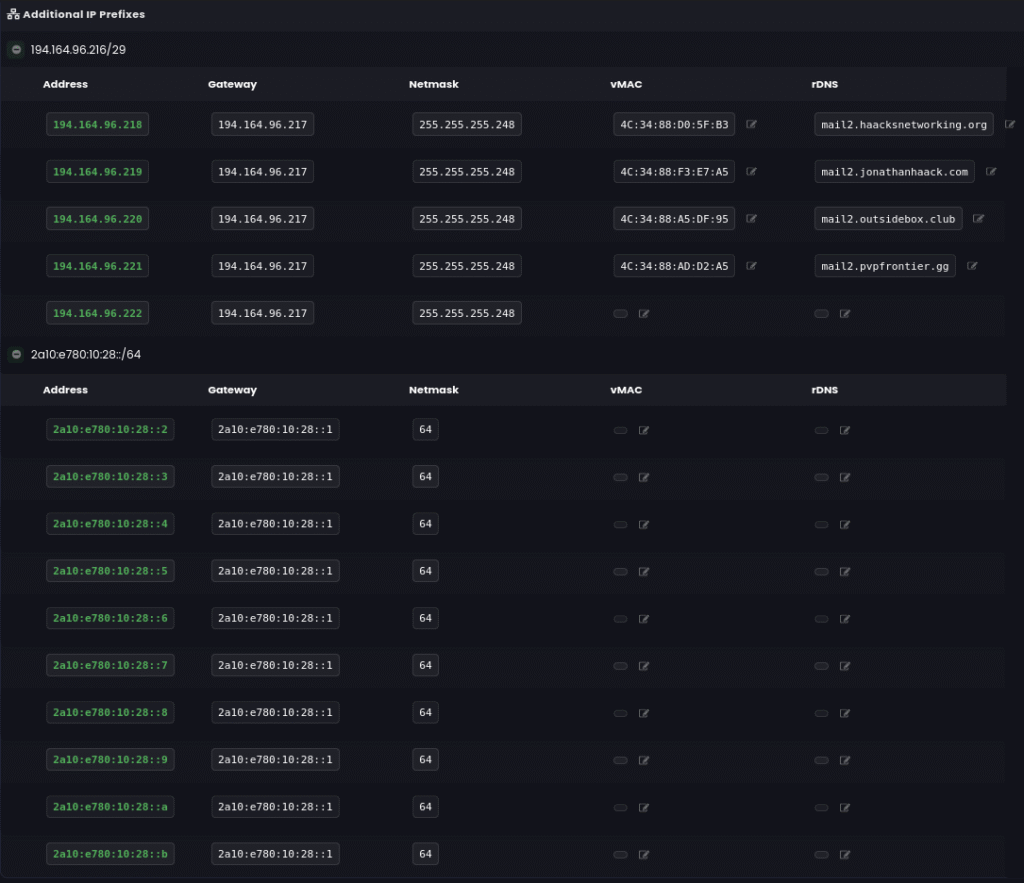Edit rDNS for mail2.outsidebox.club
This screenshot has width=1024, height=883.
pos(978,219)
